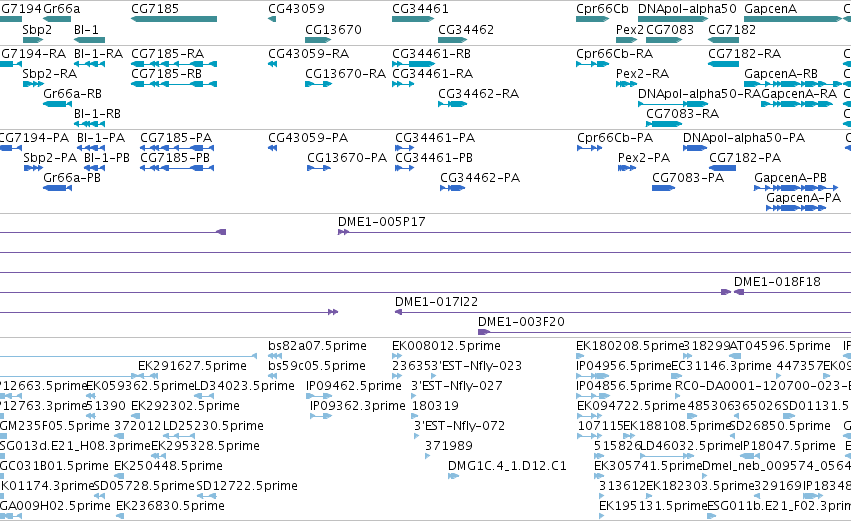Click protein label GapcenA-PB

[x=791, y=177]
